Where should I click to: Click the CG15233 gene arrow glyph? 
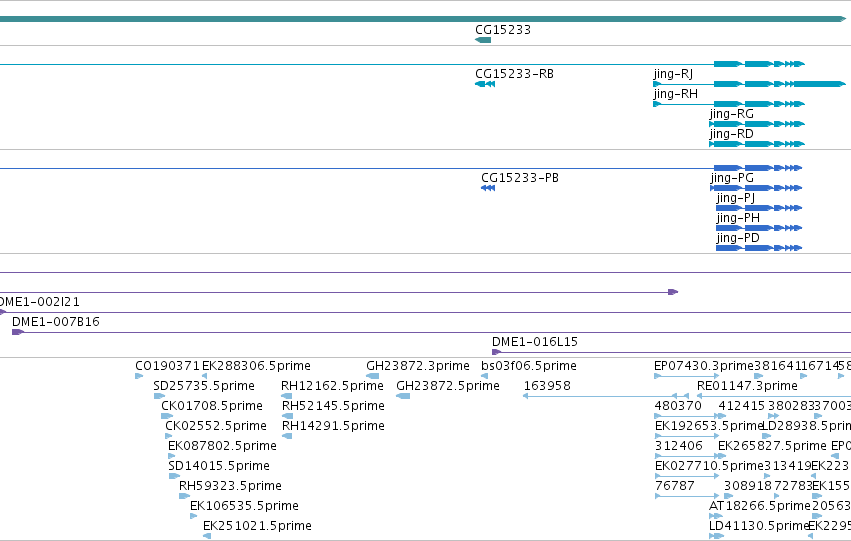(482, 40)
